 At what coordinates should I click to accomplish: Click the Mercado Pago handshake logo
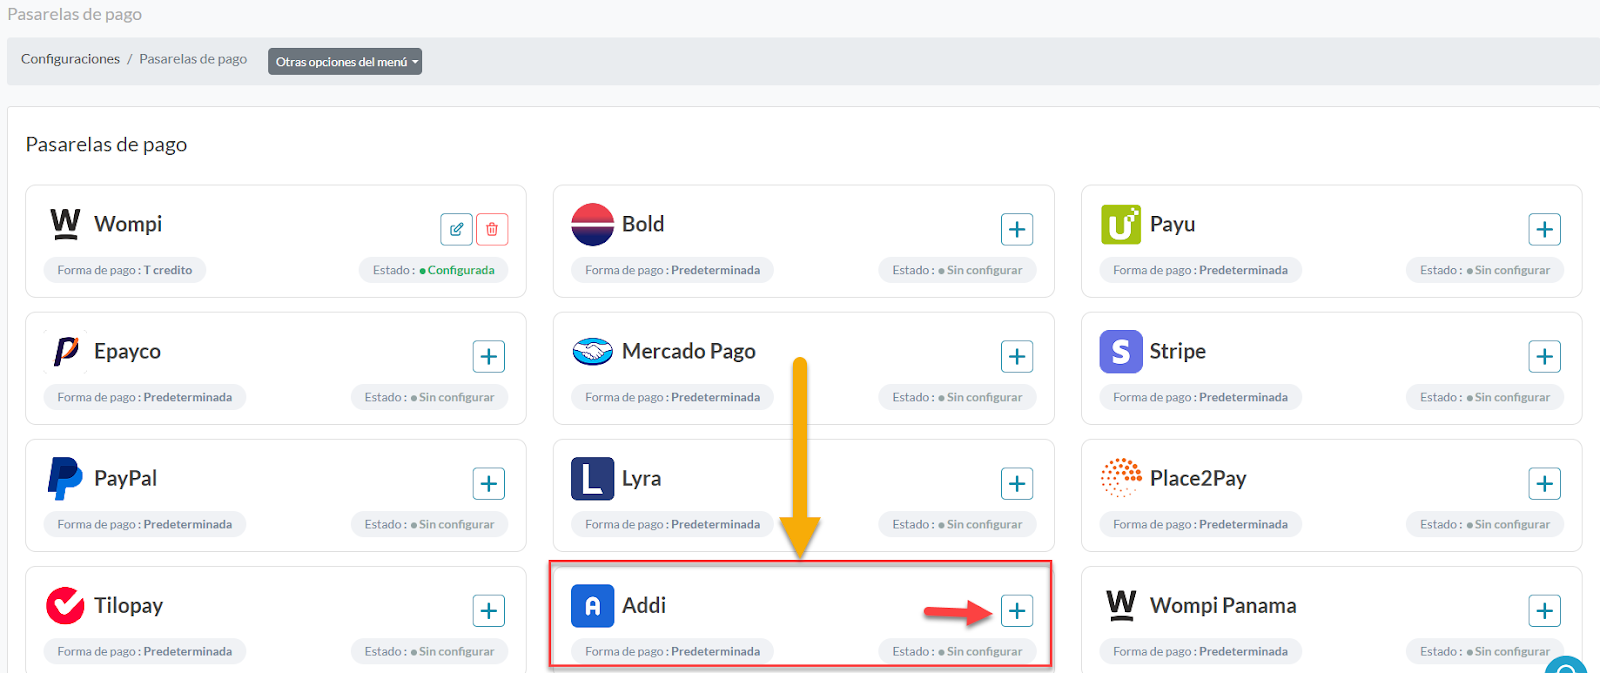[x=592, y=351]
